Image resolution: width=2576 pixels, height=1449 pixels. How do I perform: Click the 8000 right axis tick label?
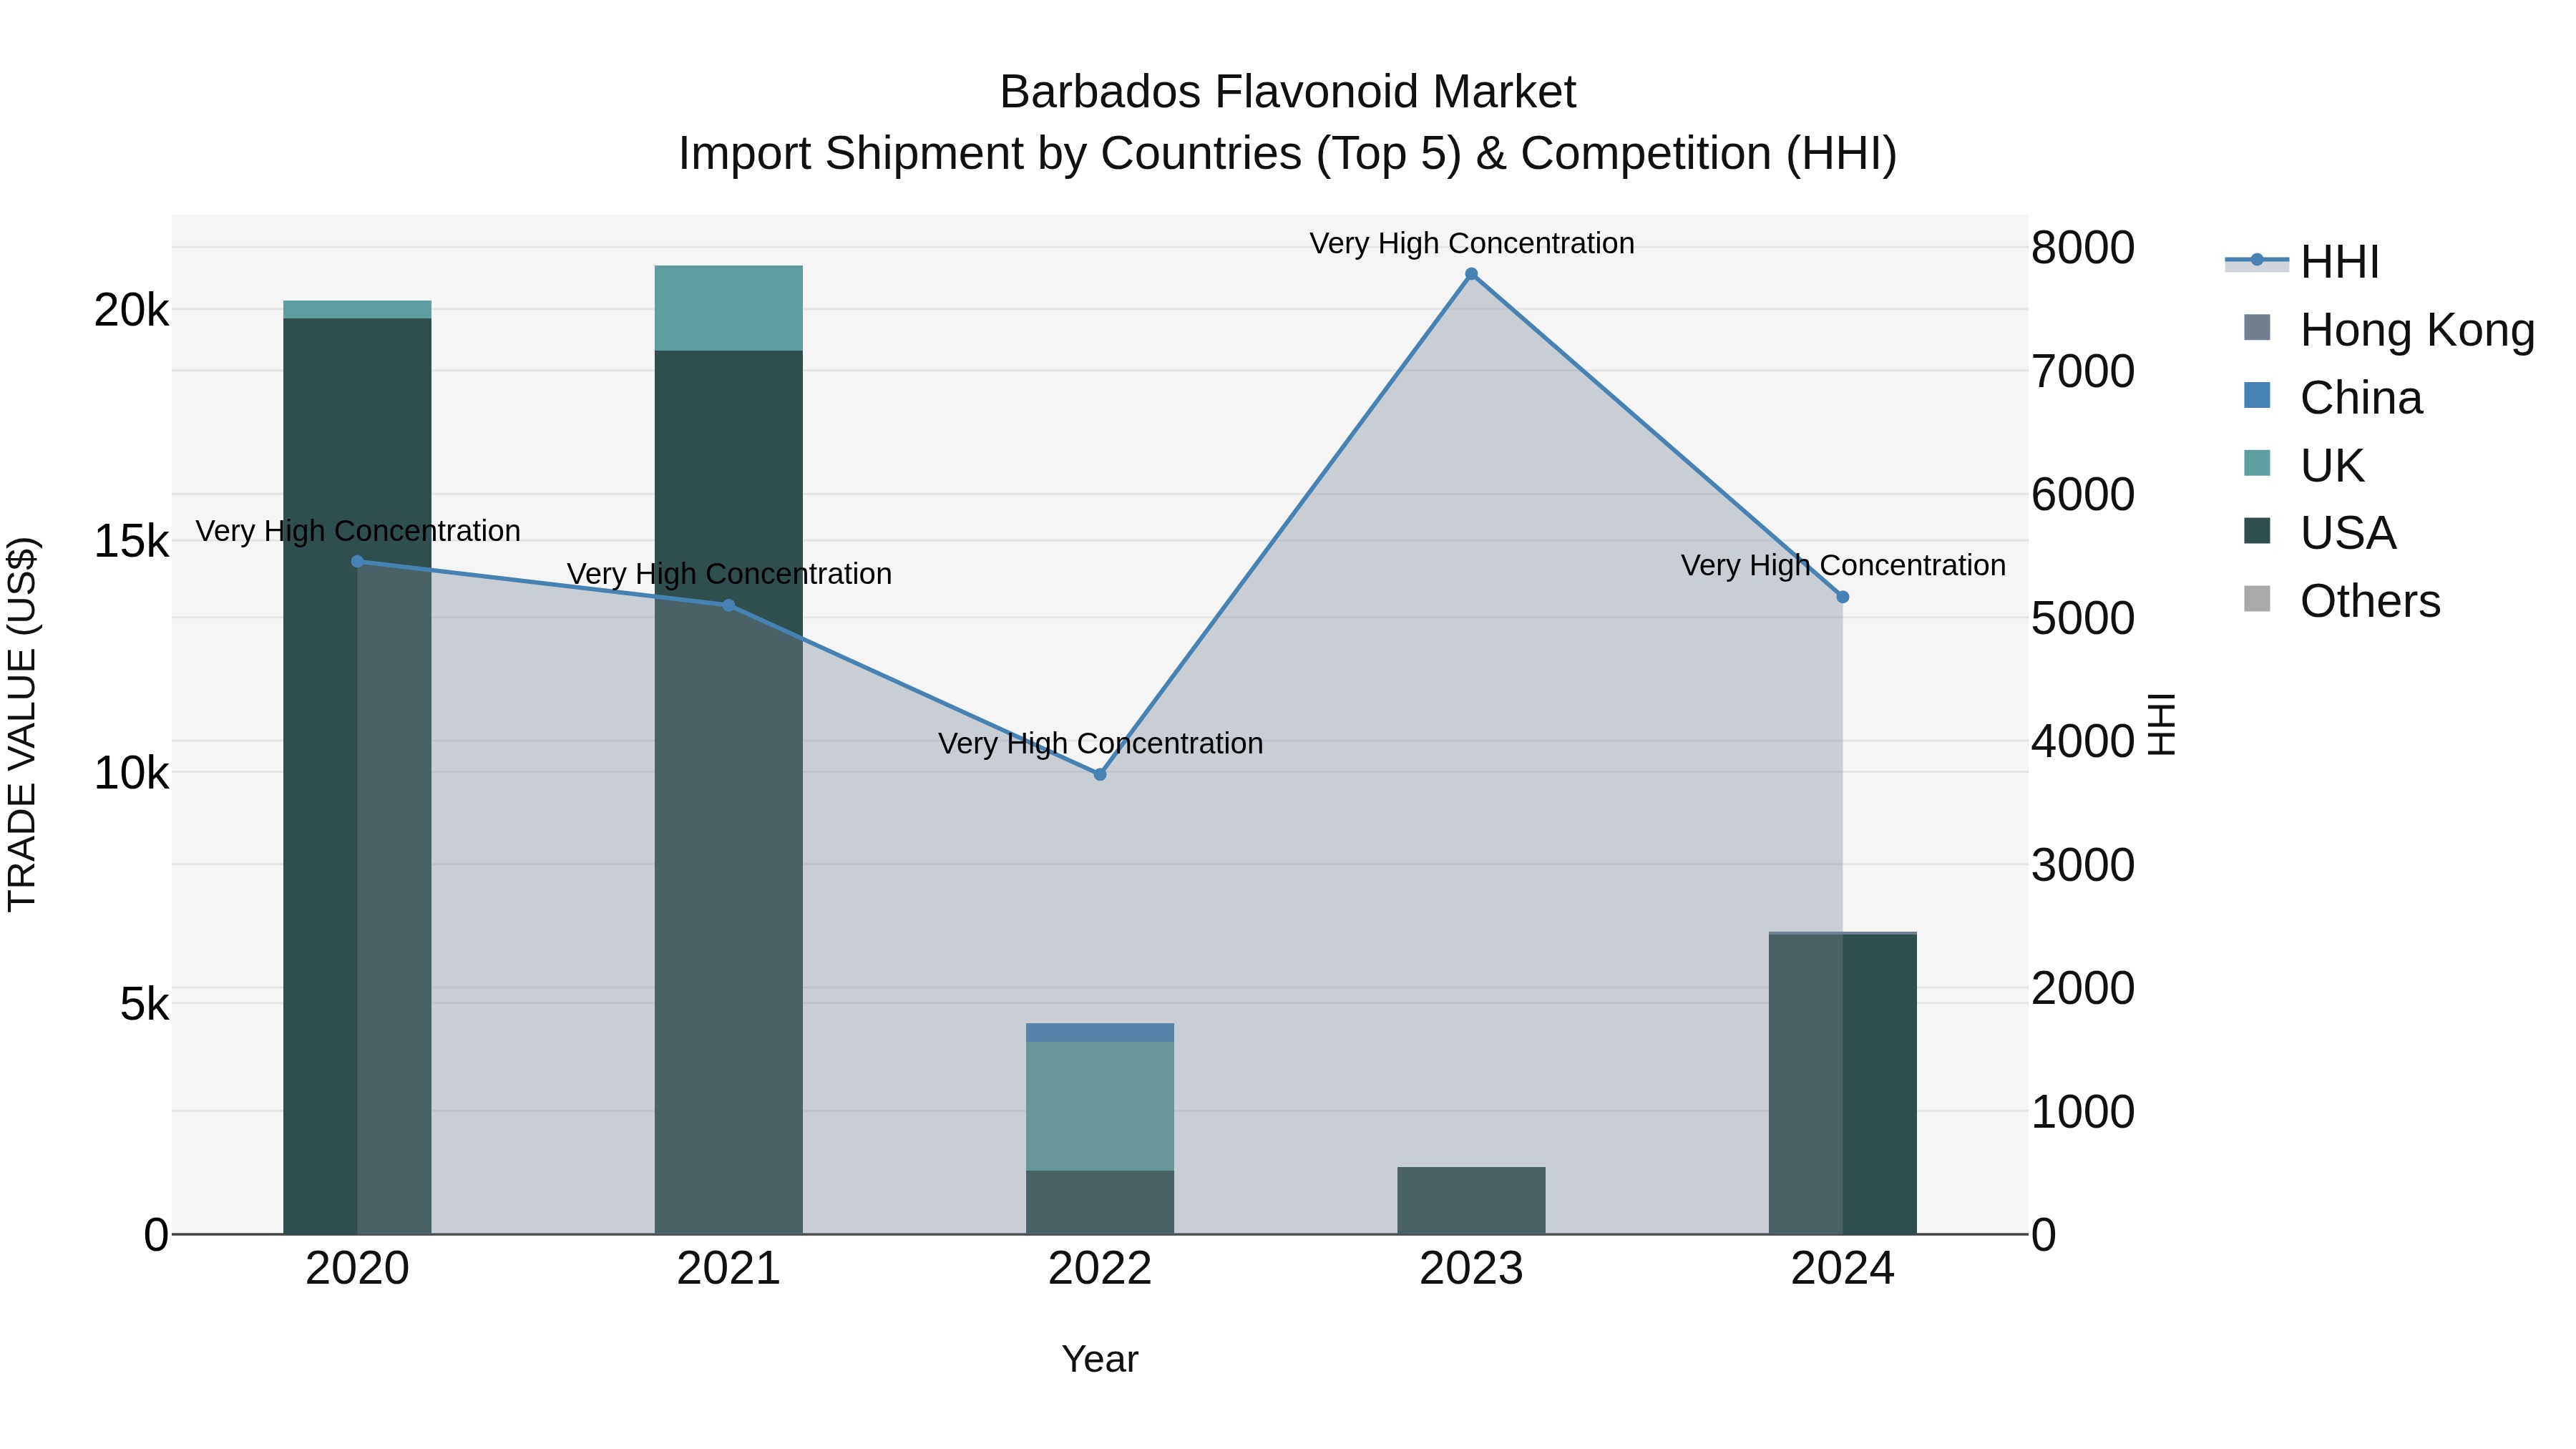click(2083, 247)
